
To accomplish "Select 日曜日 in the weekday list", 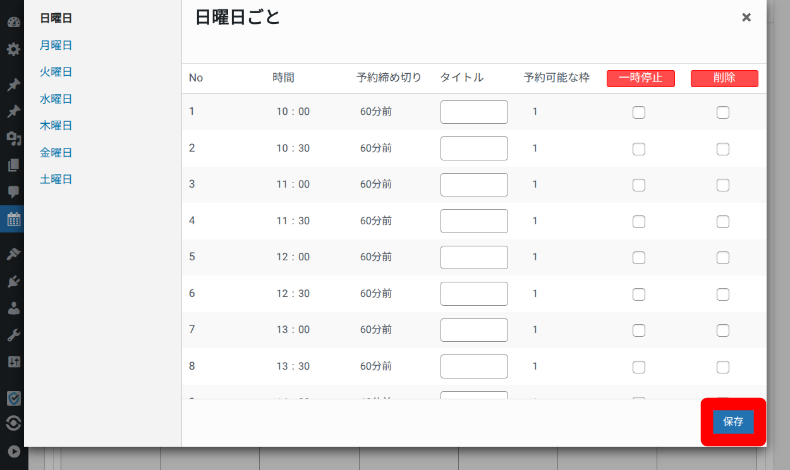I will coord(56,18).
